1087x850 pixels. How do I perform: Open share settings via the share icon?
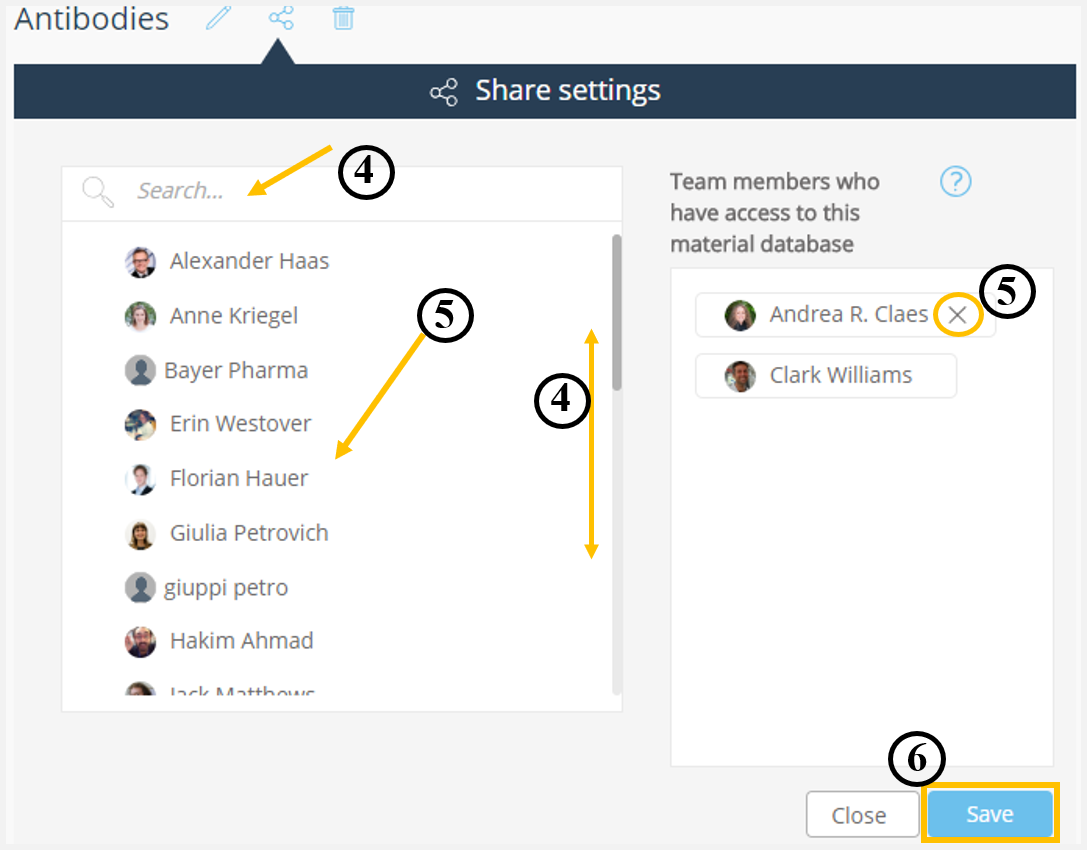point(281,17)
